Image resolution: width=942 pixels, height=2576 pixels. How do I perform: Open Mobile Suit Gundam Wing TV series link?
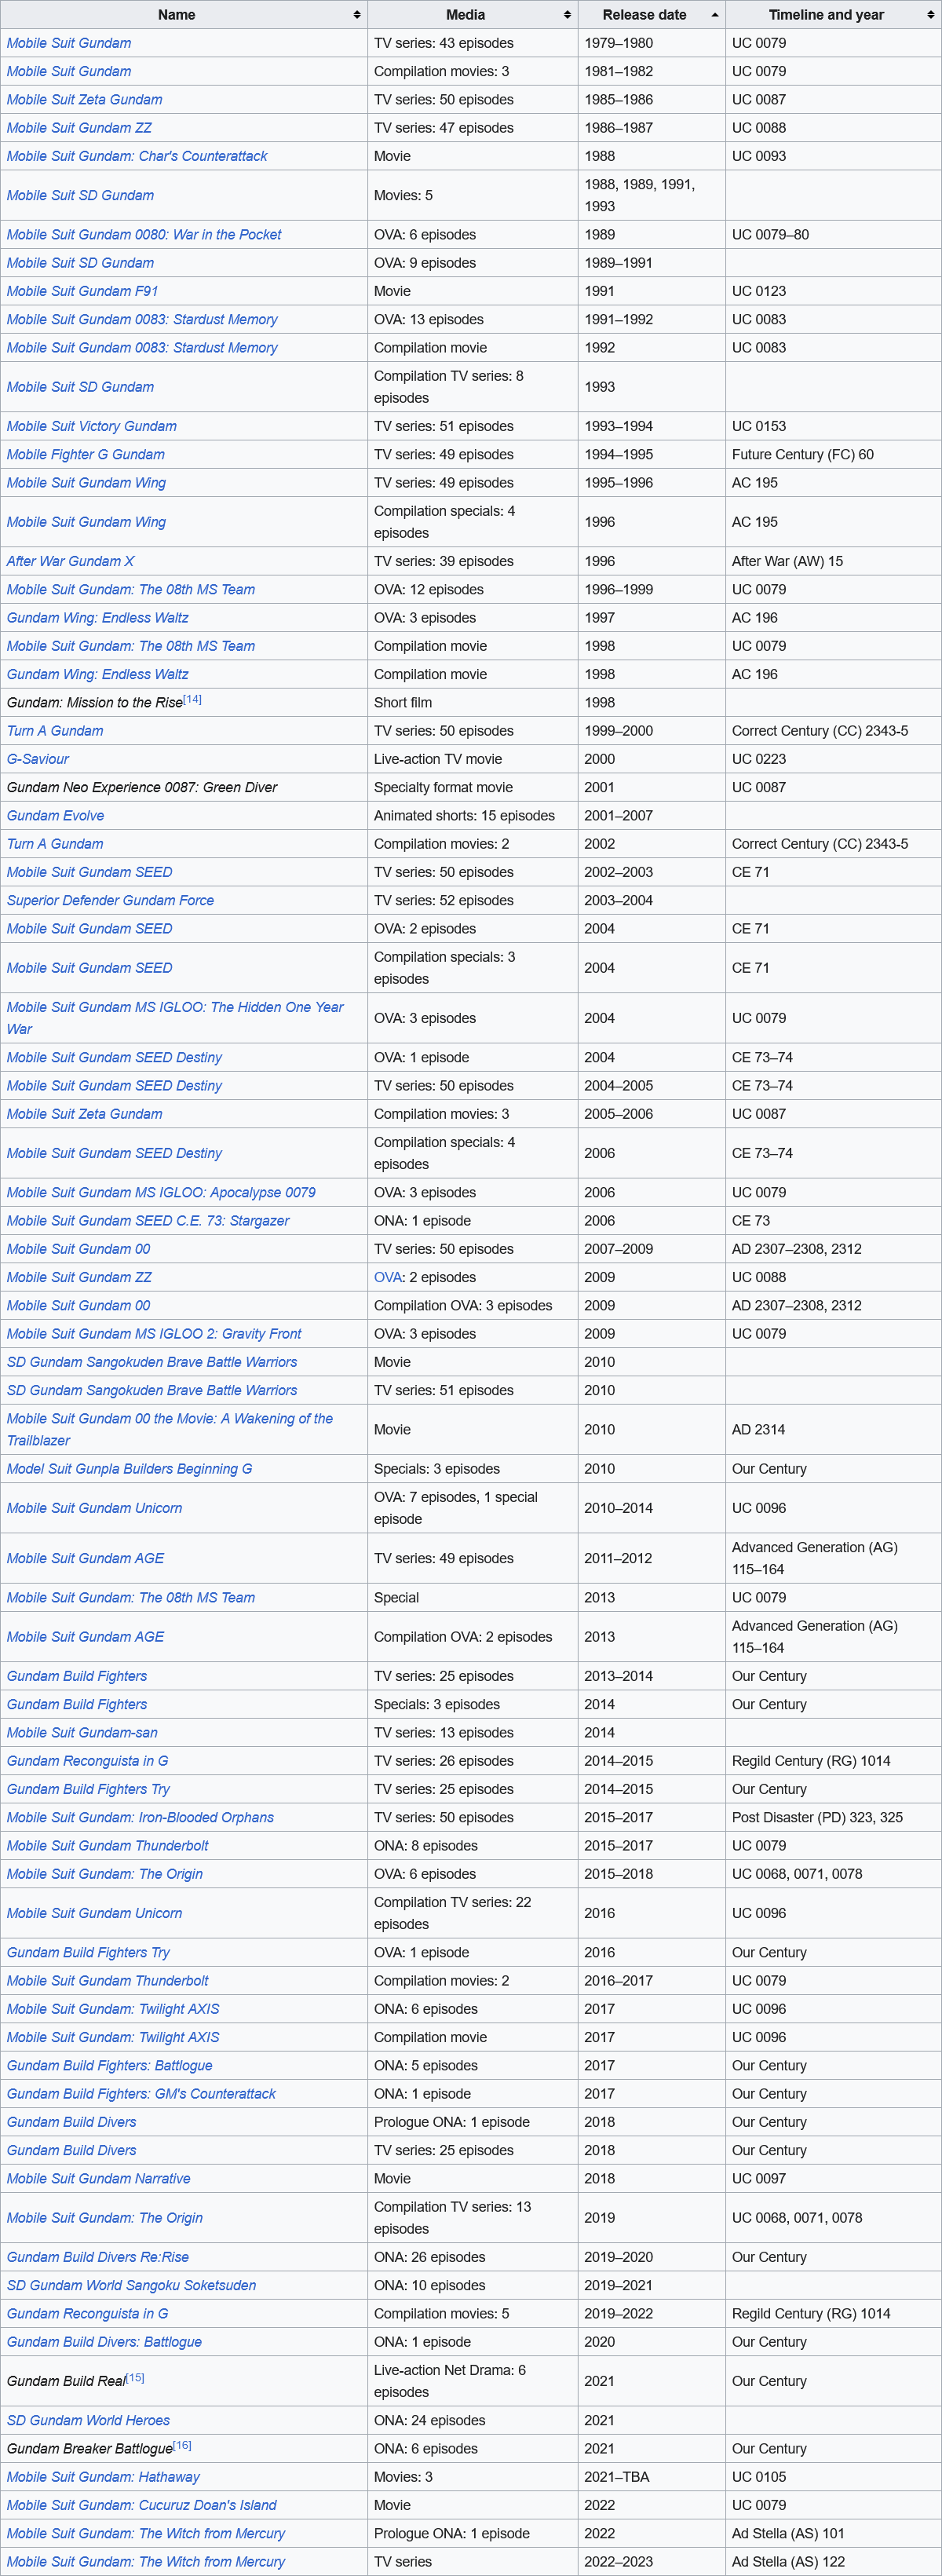click(x=86, y=483)
